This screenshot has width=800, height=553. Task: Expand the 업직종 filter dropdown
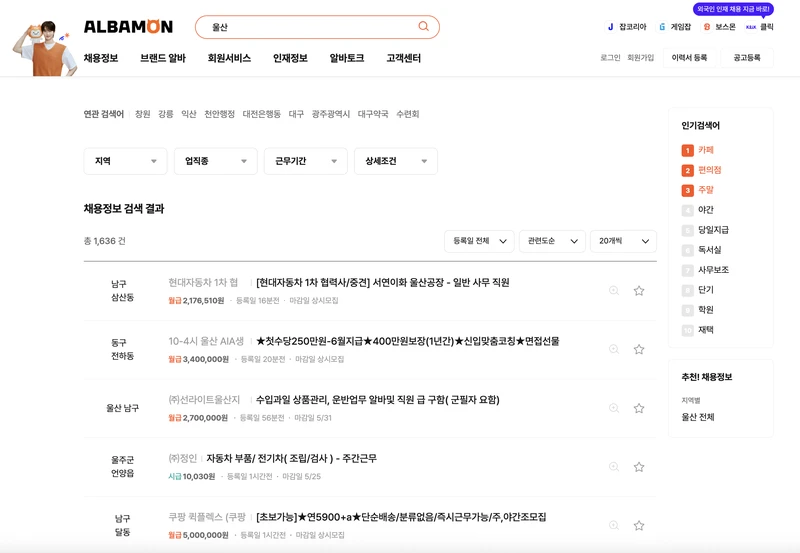point(215,161)
